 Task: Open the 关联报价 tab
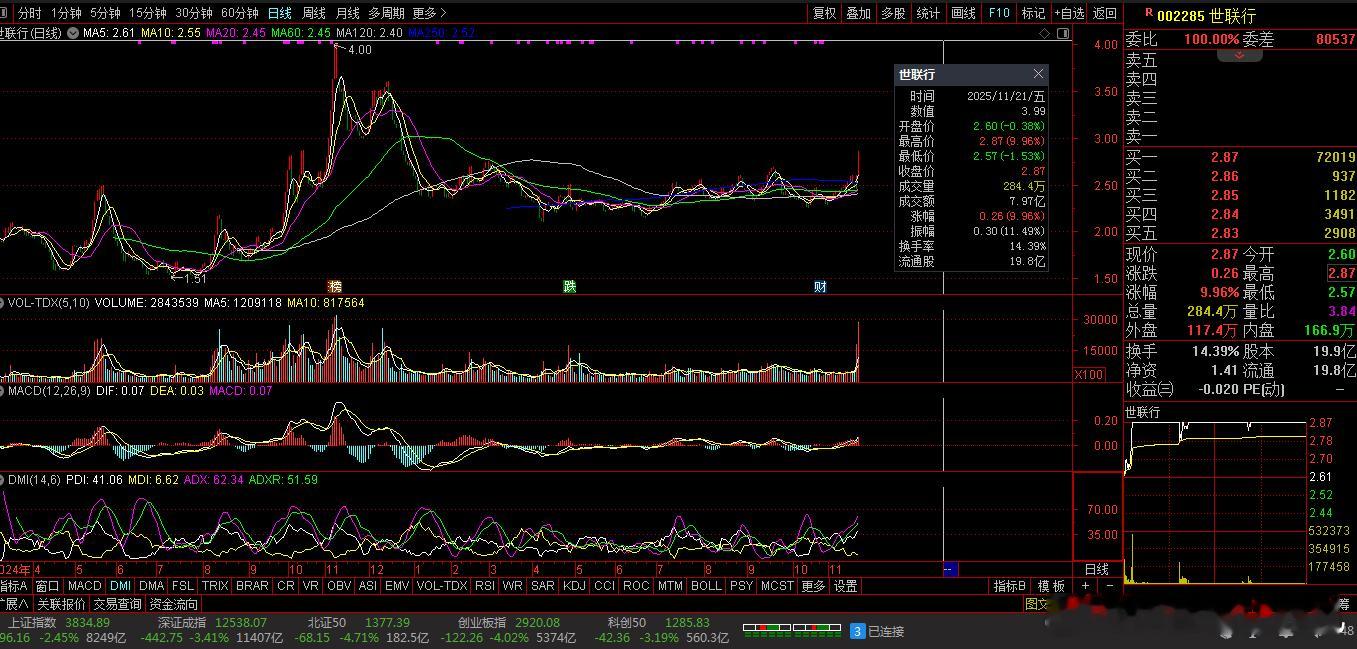61,604
